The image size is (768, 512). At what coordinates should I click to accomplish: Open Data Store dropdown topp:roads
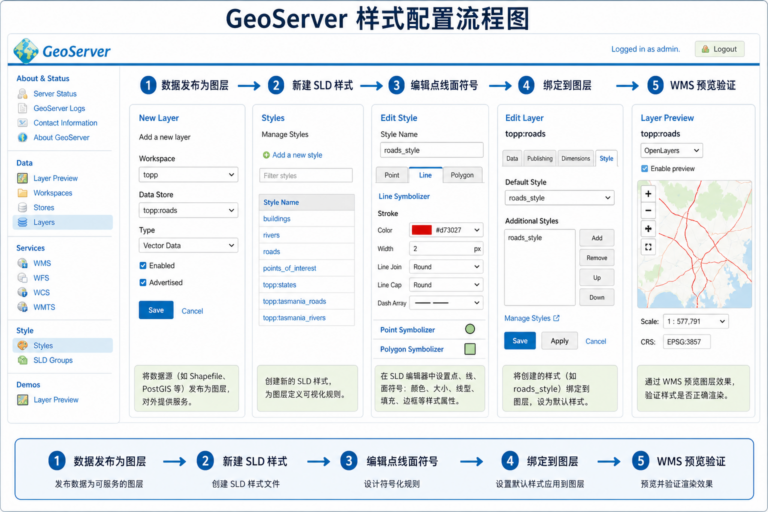point(189,210)
